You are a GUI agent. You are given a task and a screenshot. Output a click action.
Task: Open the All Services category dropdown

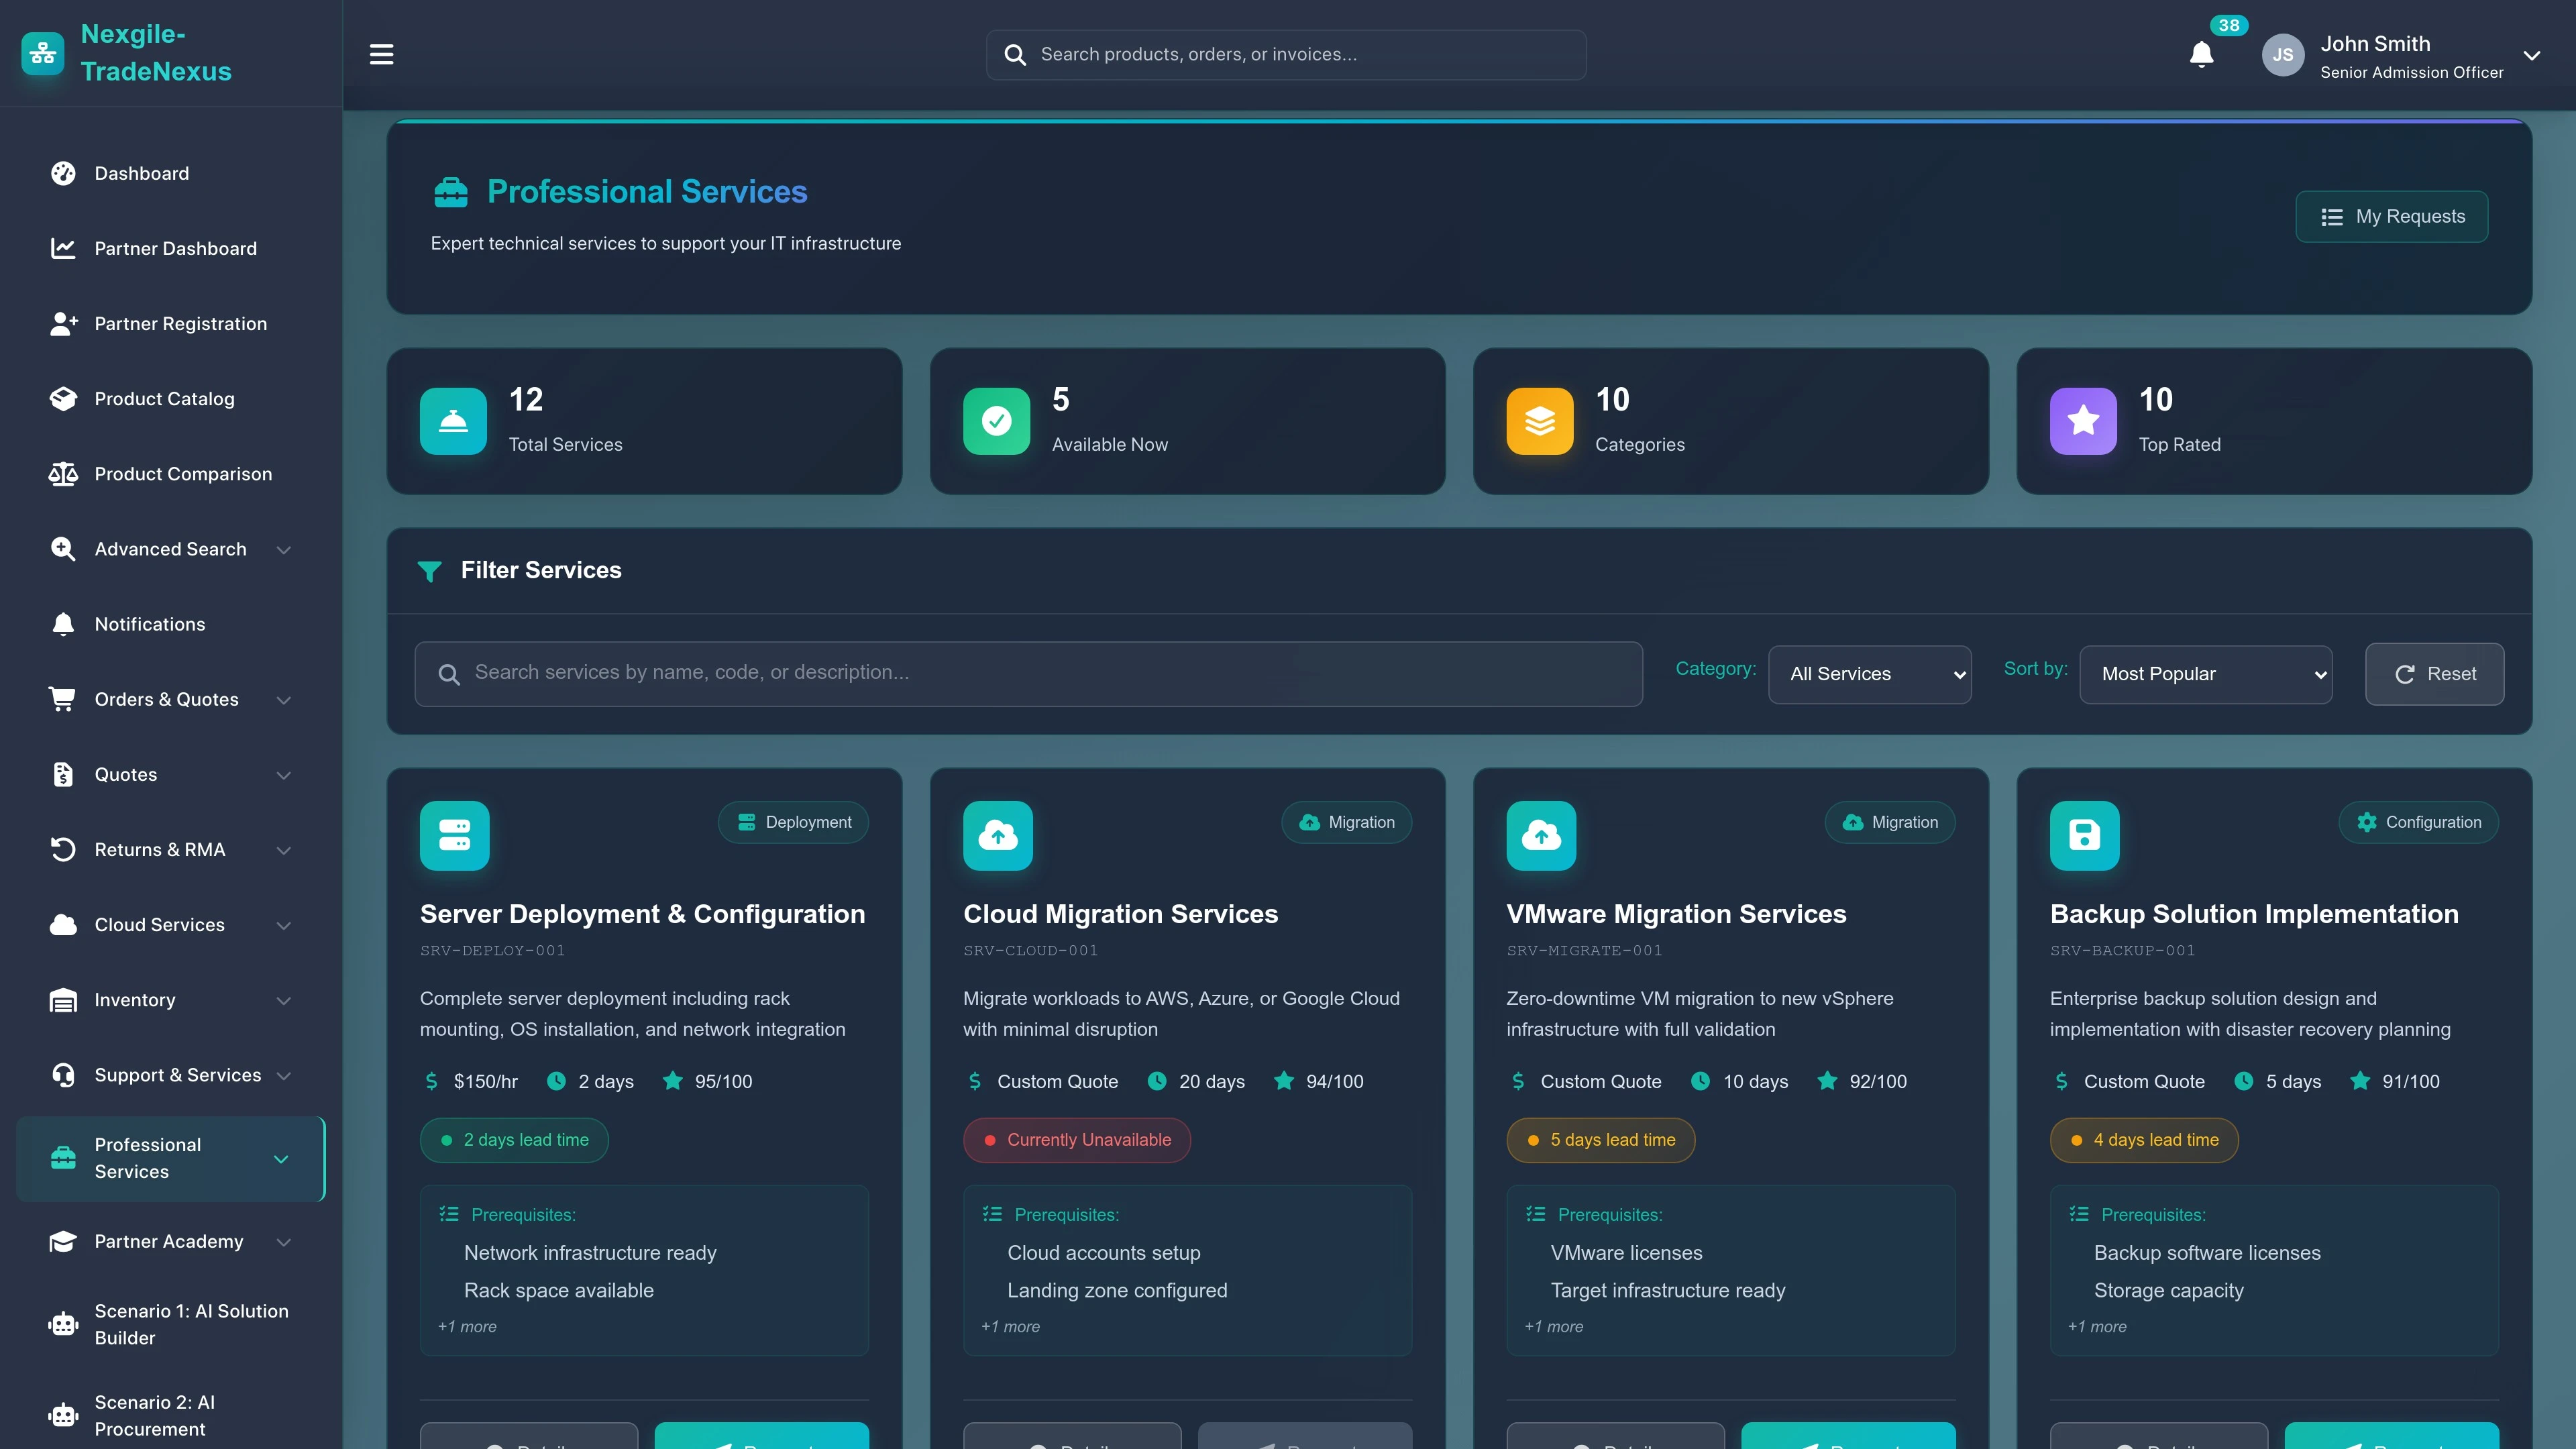[1869, 673]
